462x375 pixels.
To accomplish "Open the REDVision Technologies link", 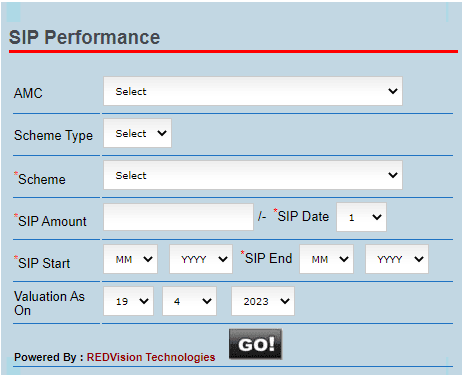I will pyautogui.click(x=151, y=357).
